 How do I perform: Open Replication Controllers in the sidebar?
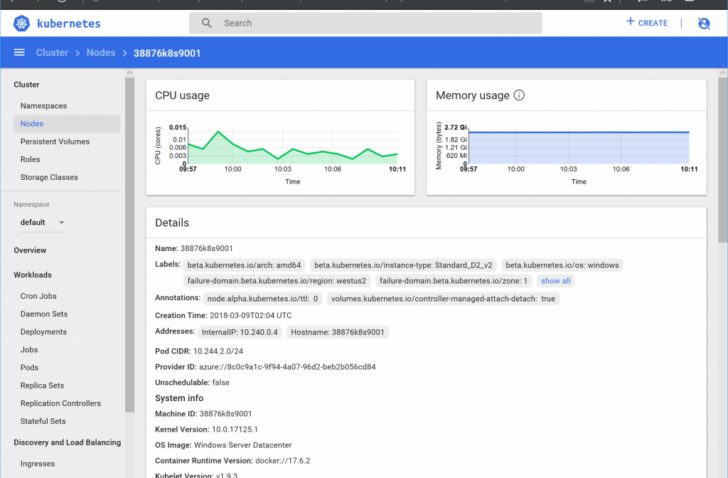click(60, 403)
